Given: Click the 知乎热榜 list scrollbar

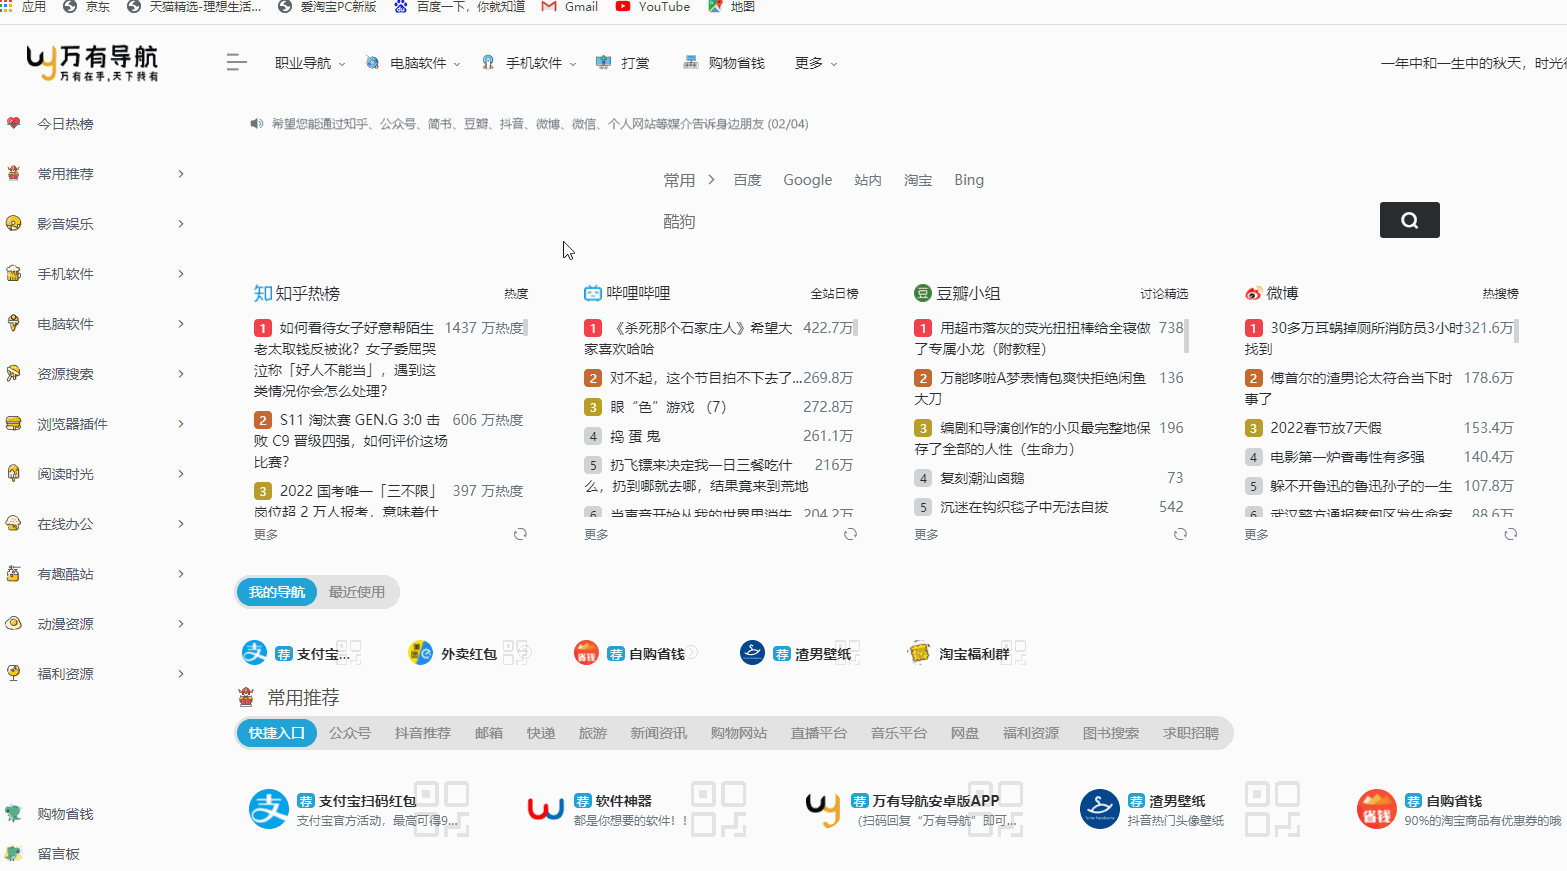Looking at the screenshot, I should [526, 327].
